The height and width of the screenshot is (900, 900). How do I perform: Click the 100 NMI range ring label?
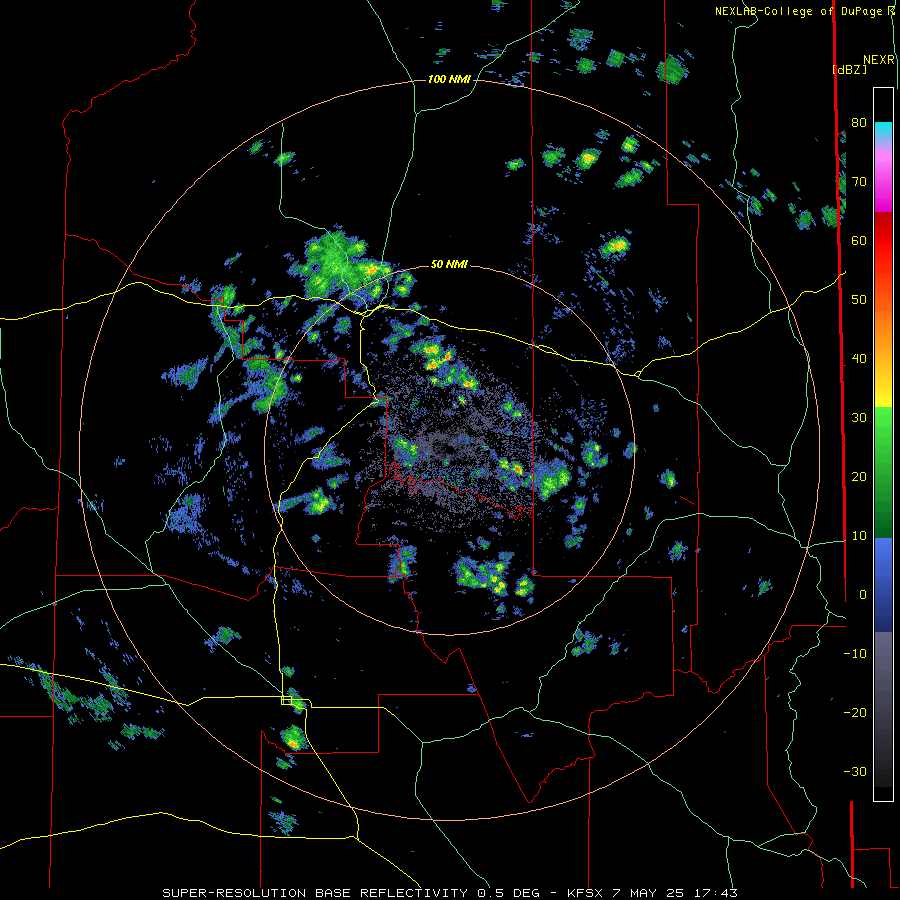pyautogui.click(x=449, y=79)
